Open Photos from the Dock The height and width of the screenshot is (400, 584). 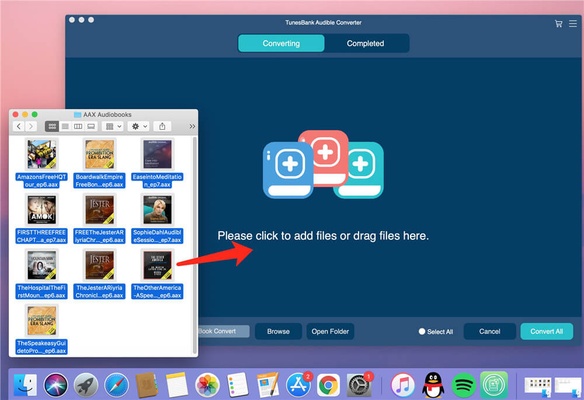pyautogui.click(x=207, y=385)
